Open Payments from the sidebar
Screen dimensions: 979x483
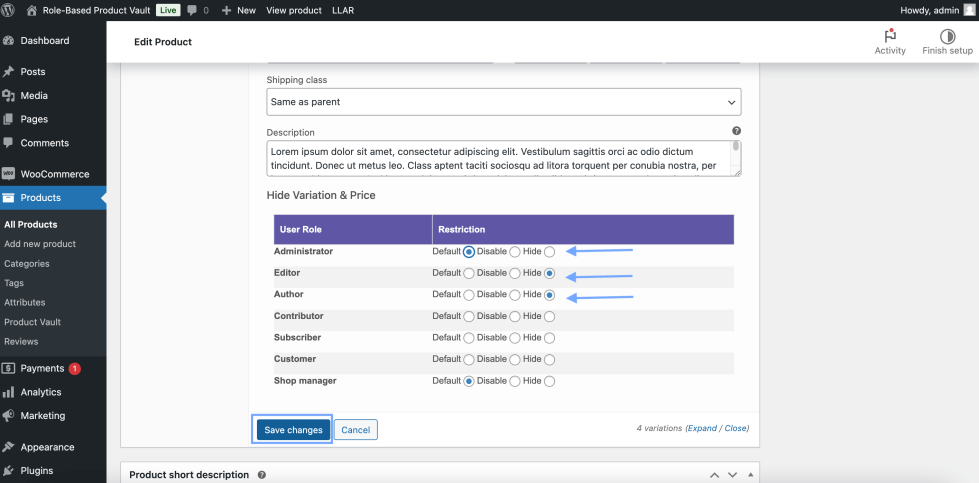click(42, 368)
